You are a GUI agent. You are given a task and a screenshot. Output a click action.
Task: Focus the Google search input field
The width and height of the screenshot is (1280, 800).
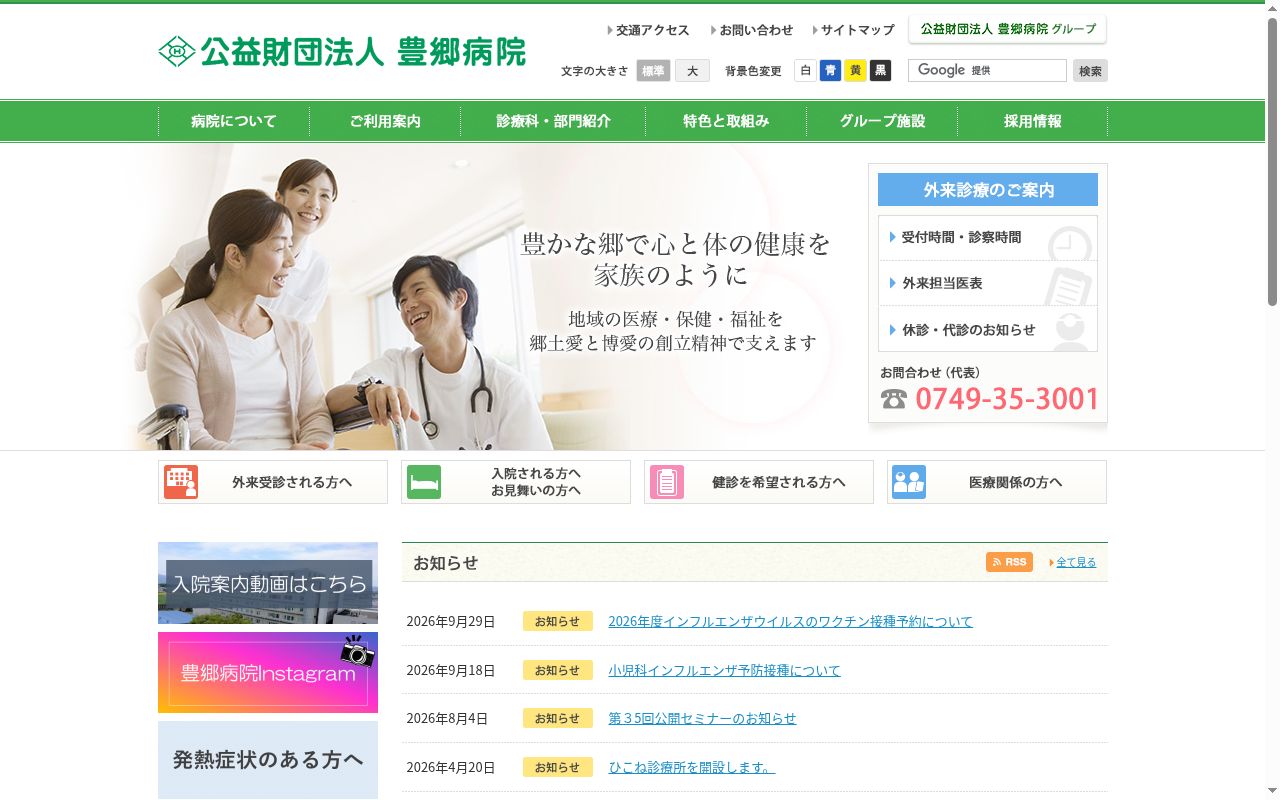point(987,70)
